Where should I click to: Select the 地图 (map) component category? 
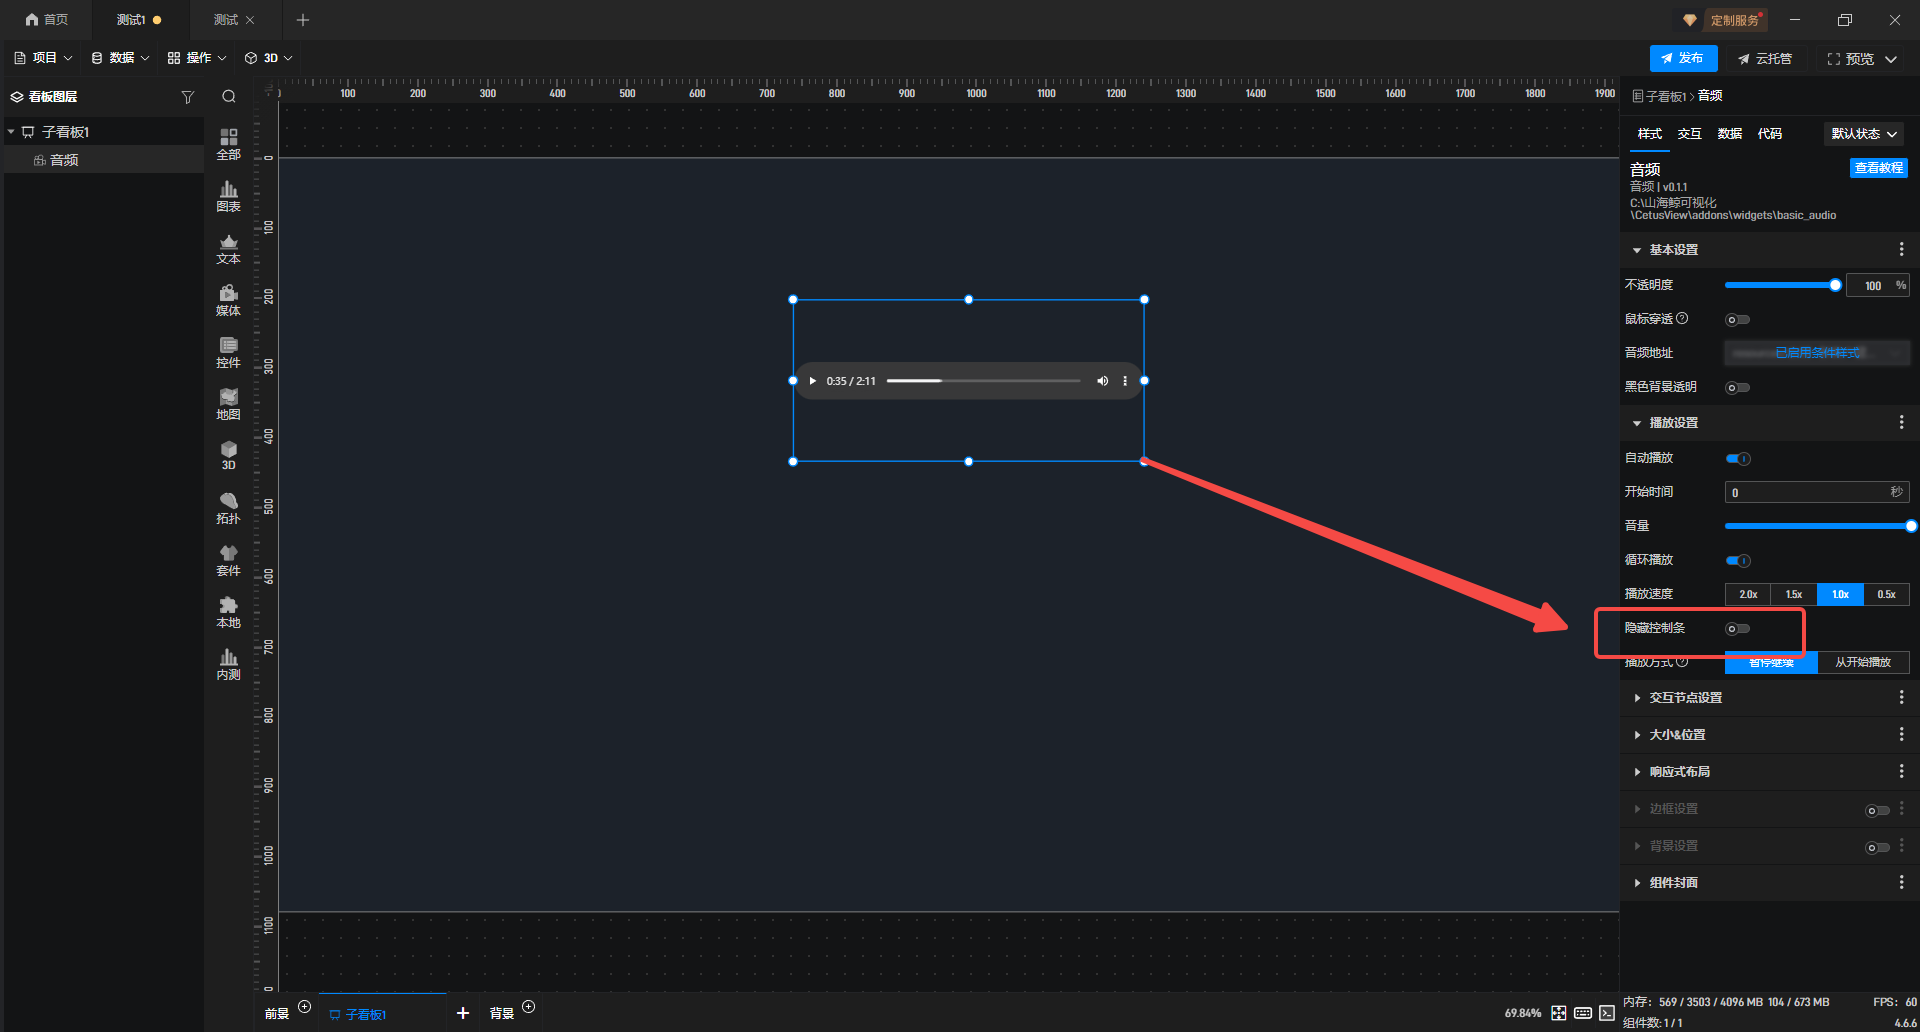pos(228,403)
